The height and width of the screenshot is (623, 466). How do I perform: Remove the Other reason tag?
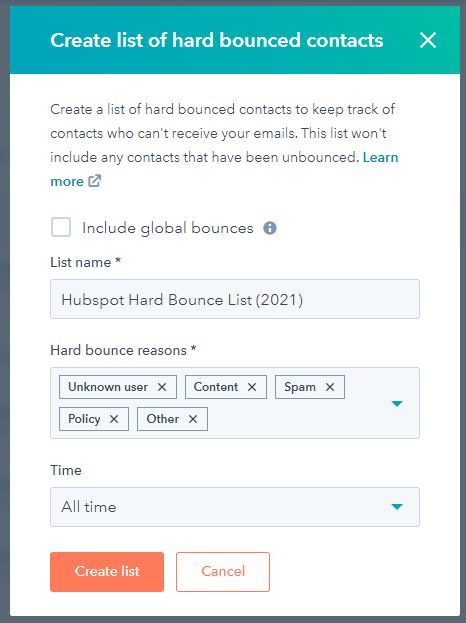coord(193,419)
